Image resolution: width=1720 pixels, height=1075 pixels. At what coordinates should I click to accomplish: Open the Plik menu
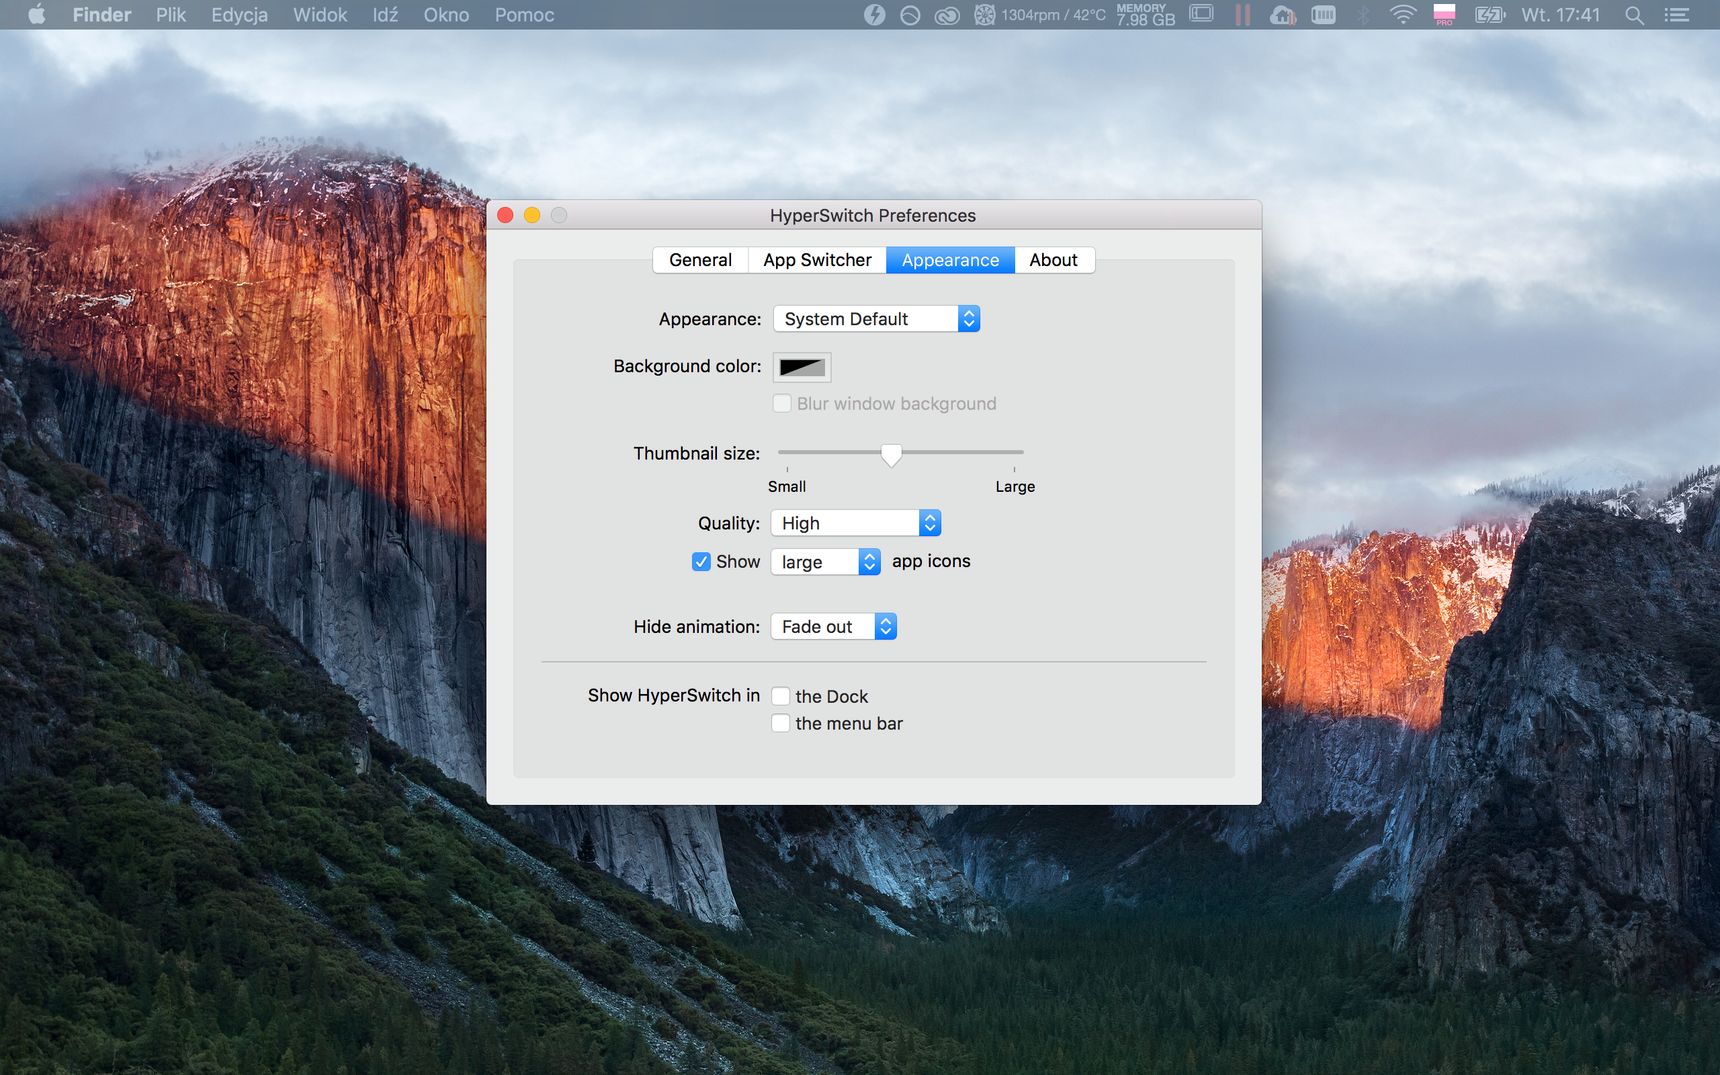[x=171, y=15]
